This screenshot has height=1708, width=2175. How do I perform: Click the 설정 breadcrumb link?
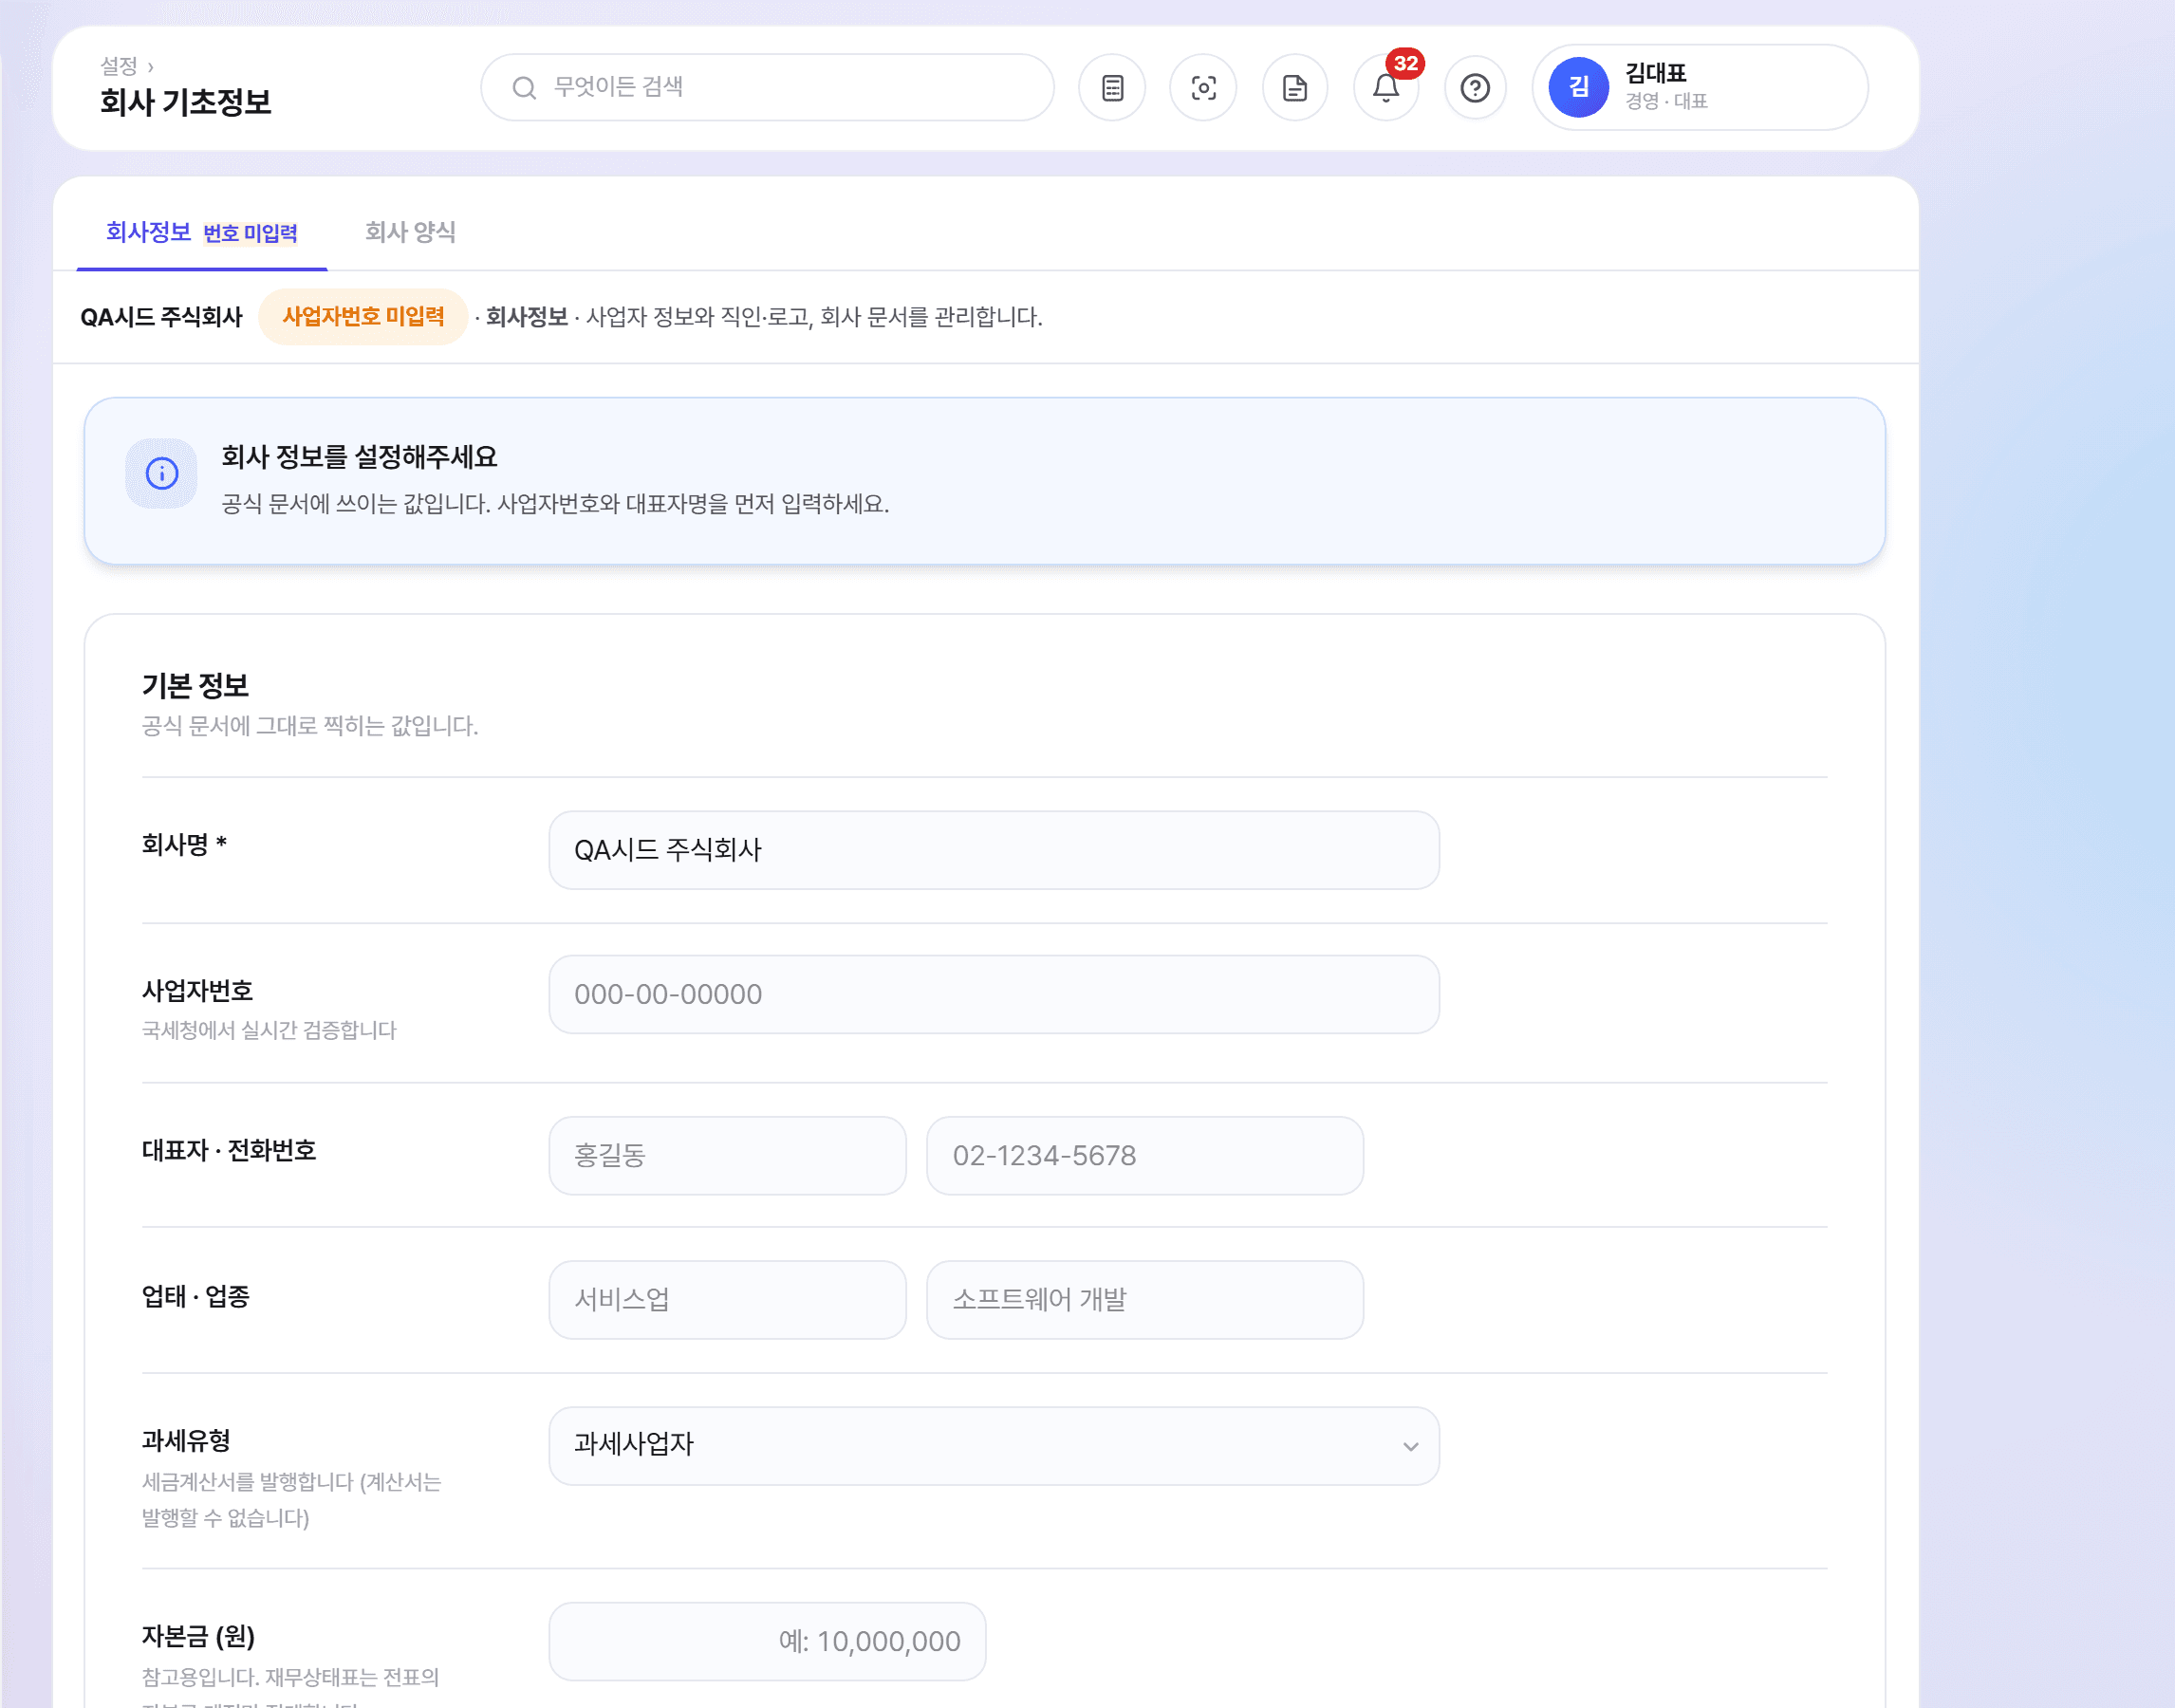(118, 66)
